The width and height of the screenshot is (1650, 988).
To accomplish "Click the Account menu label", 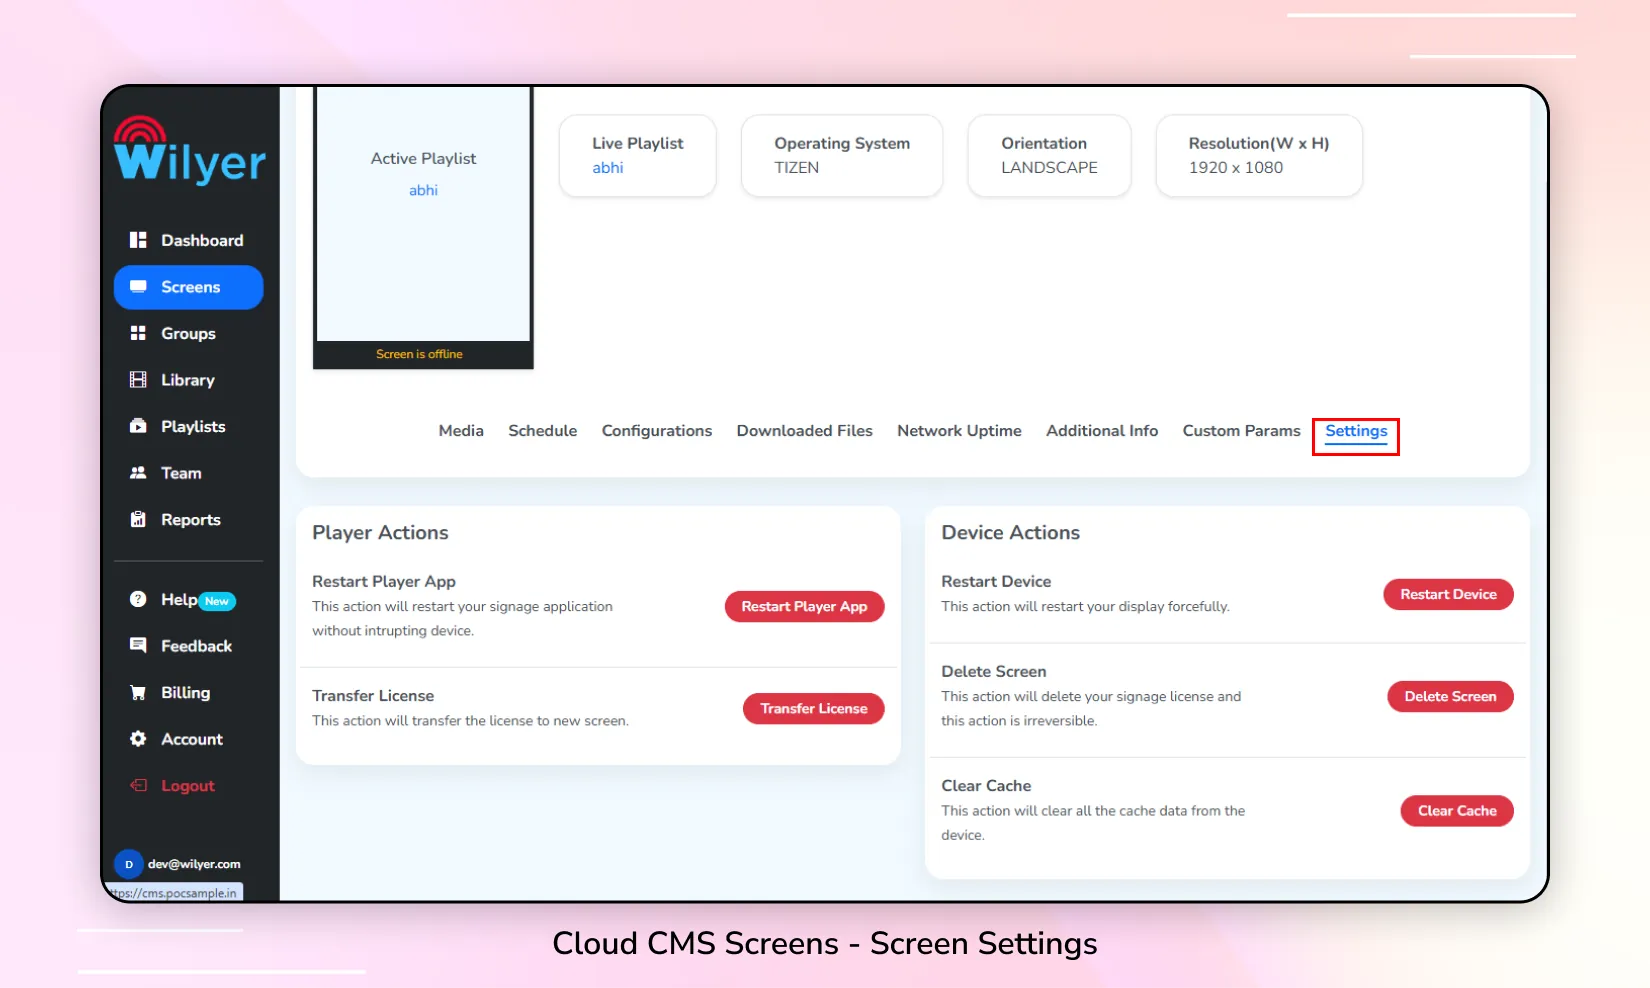I will coord(192,739).
